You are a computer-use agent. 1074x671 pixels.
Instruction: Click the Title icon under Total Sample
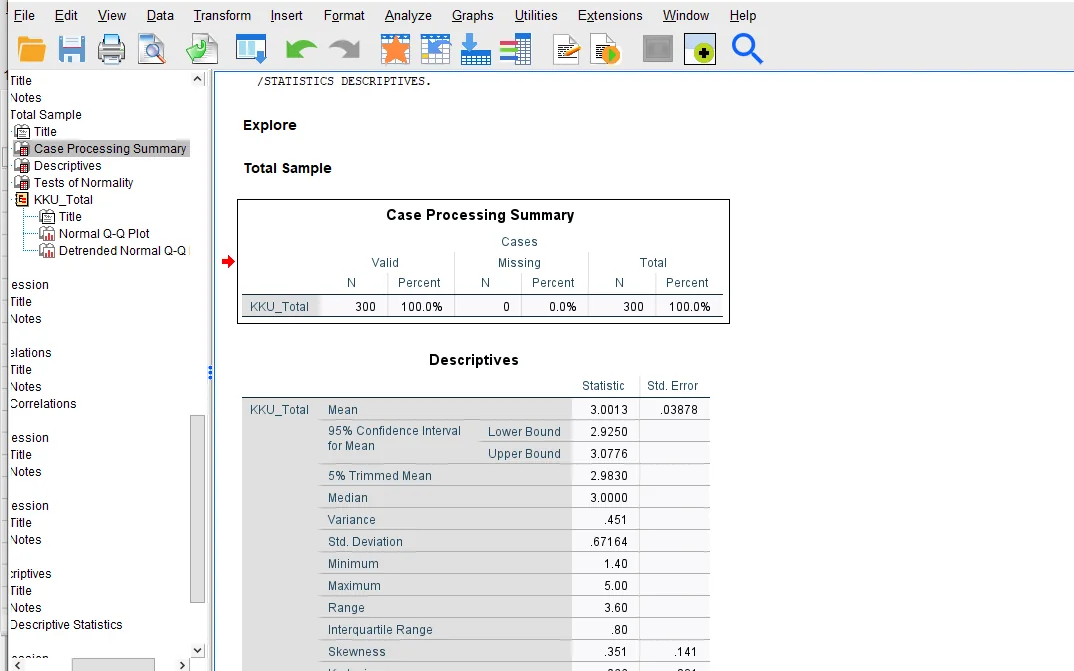pos(23,131)
